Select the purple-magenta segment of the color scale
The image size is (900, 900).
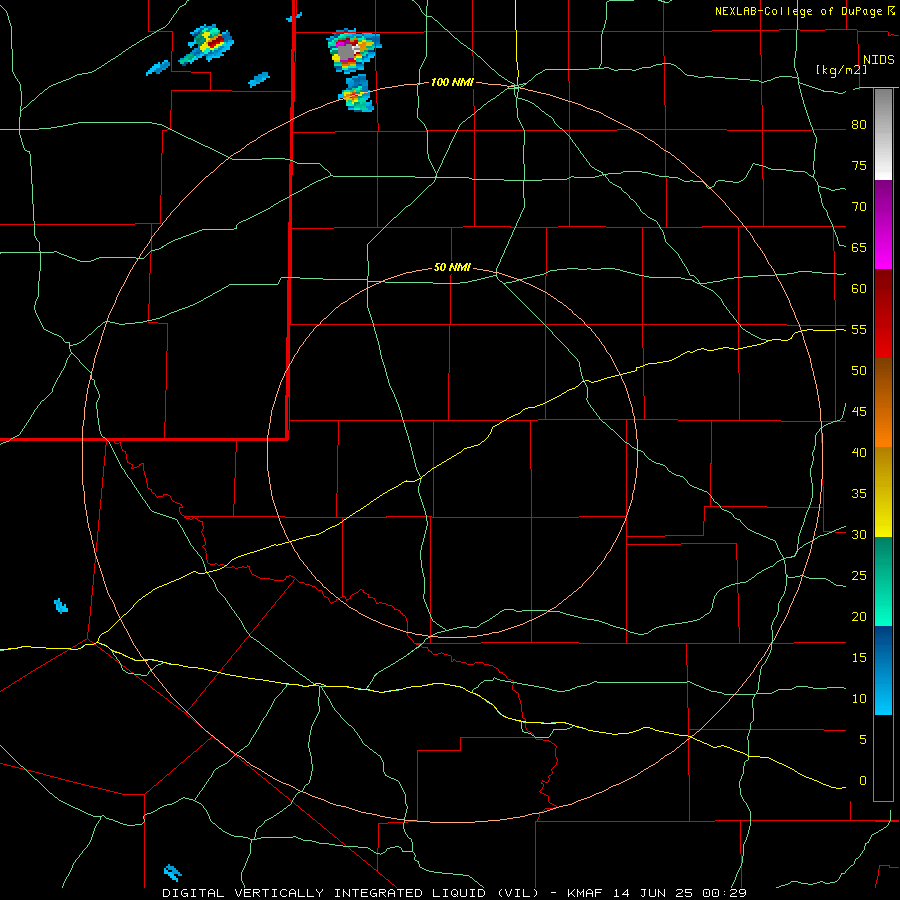pyautogui.click(x=883, y=225)
